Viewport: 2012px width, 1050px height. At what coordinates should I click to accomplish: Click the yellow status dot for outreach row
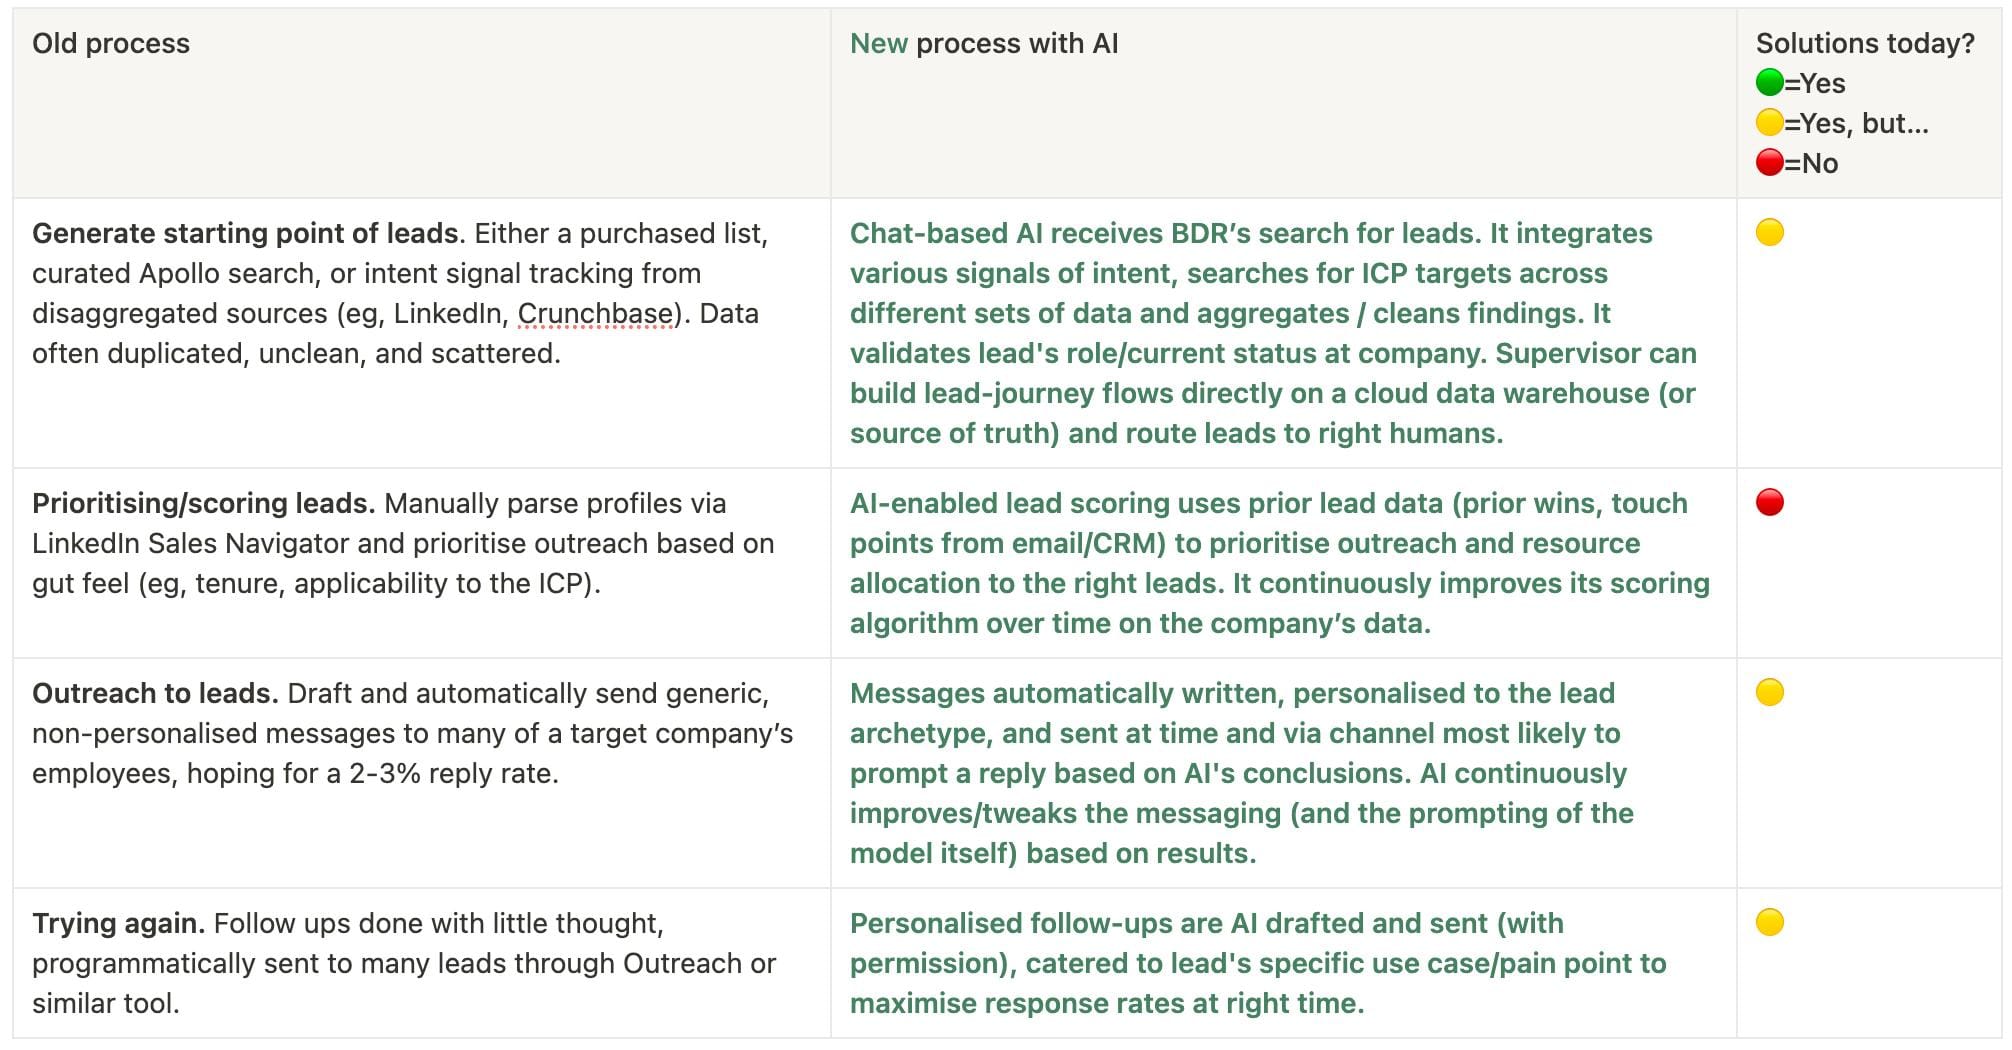(1769, 693)
